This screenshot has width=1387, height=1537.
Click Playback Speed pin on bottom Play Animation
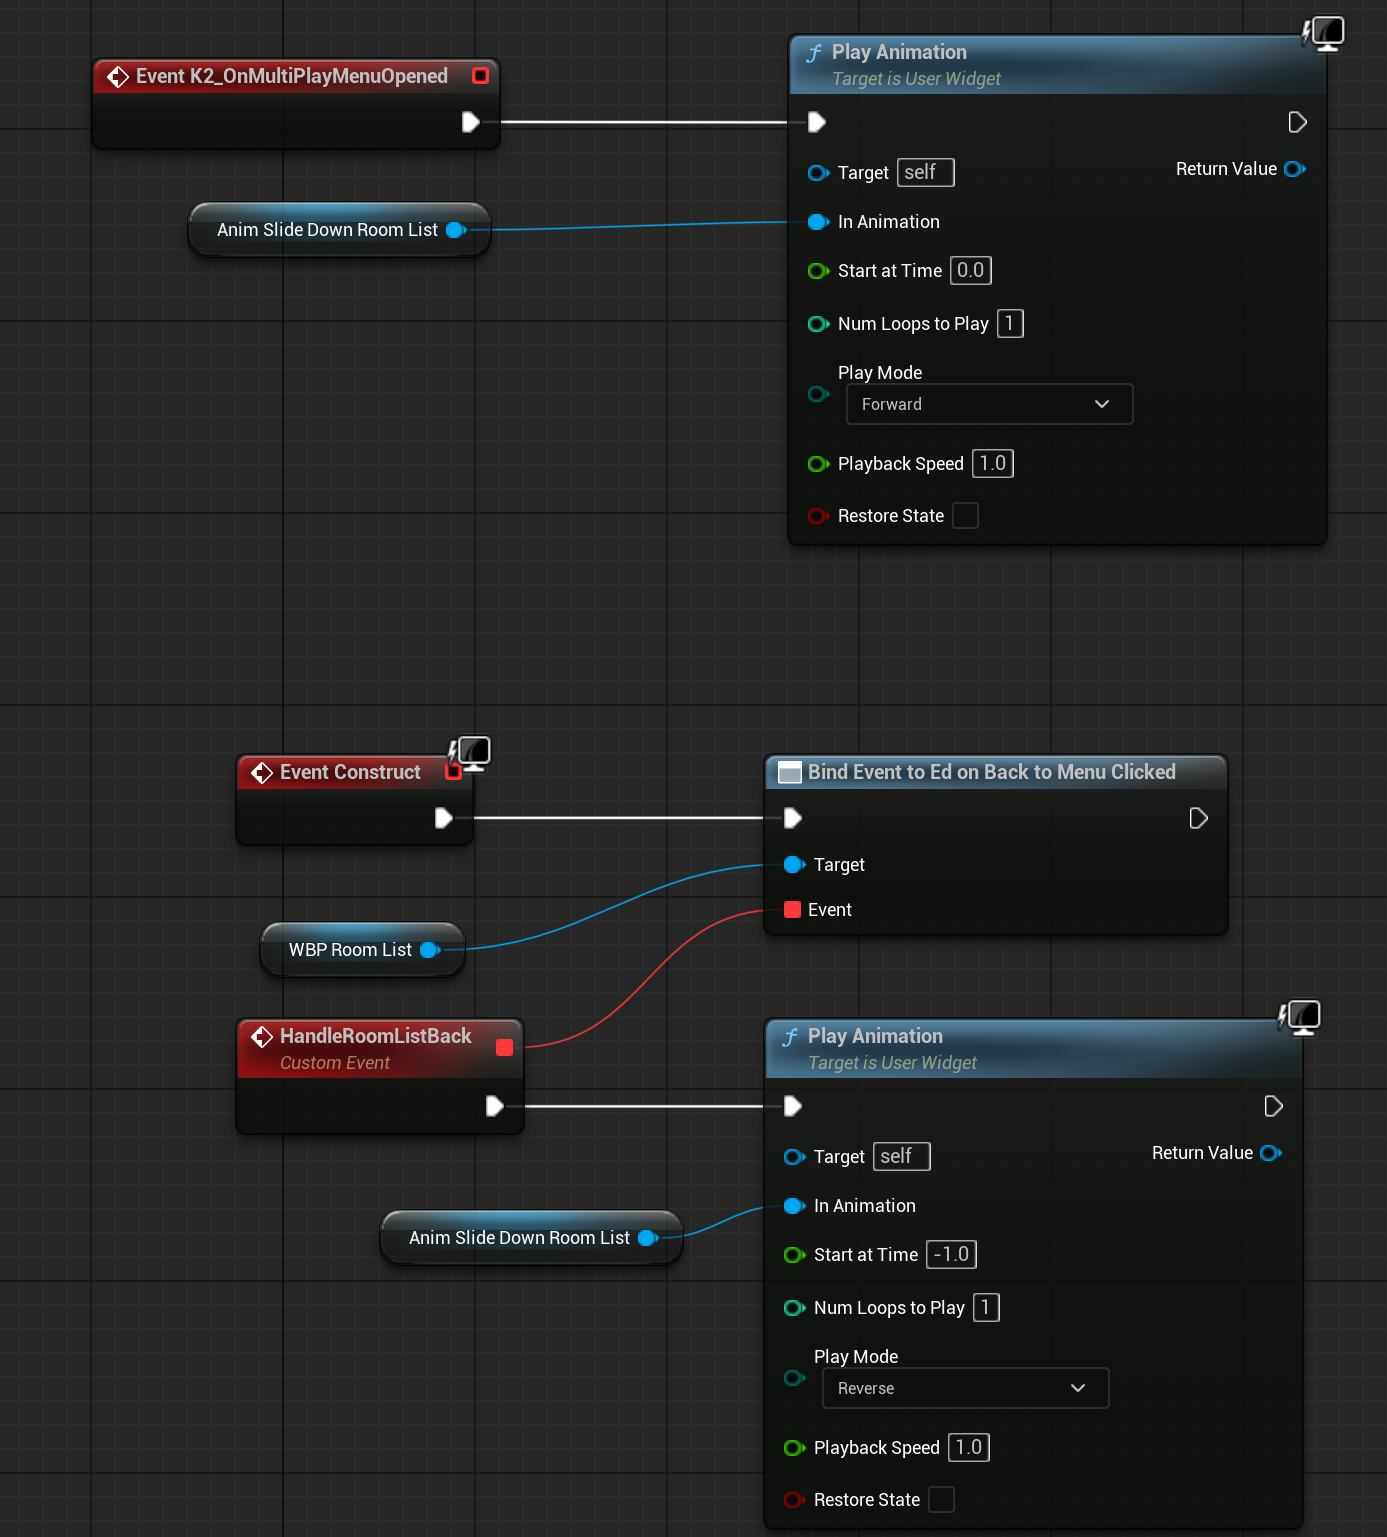coord(794,1448)
